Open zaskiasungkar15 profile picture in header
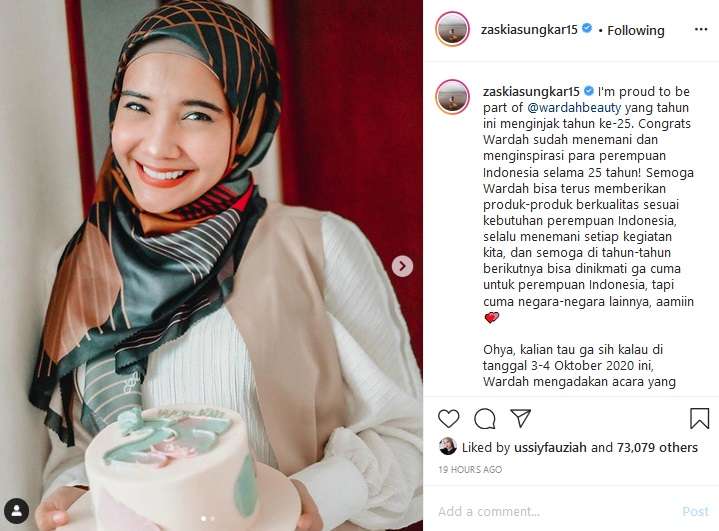Viewport: 719px width, 531px height. coord(452,29)
